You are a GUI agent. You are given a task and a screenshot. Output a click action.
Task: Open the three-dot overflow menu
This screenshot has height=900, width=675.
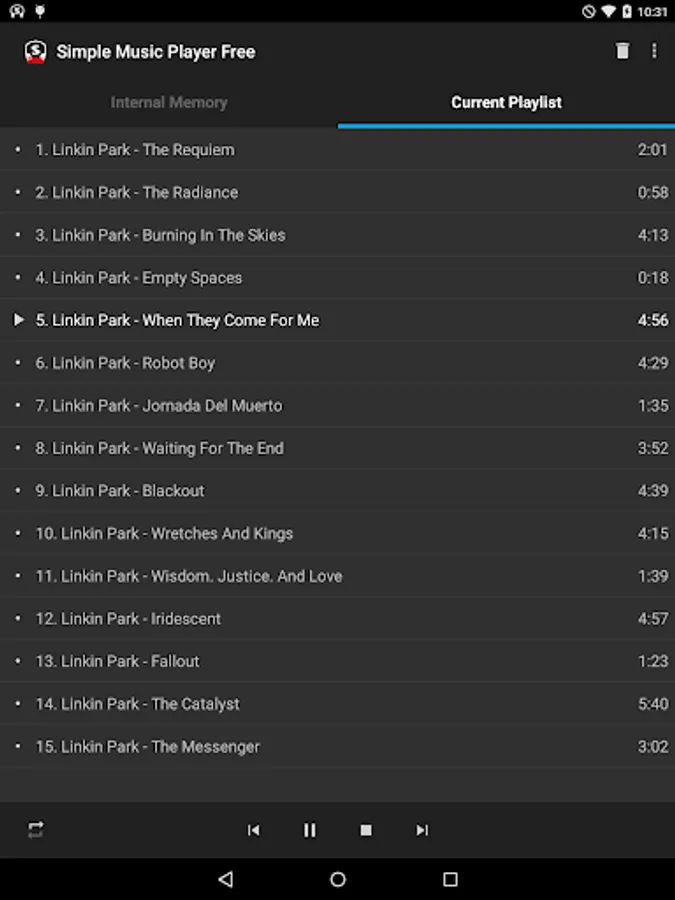pyautogui.click(x=654, y=51)
